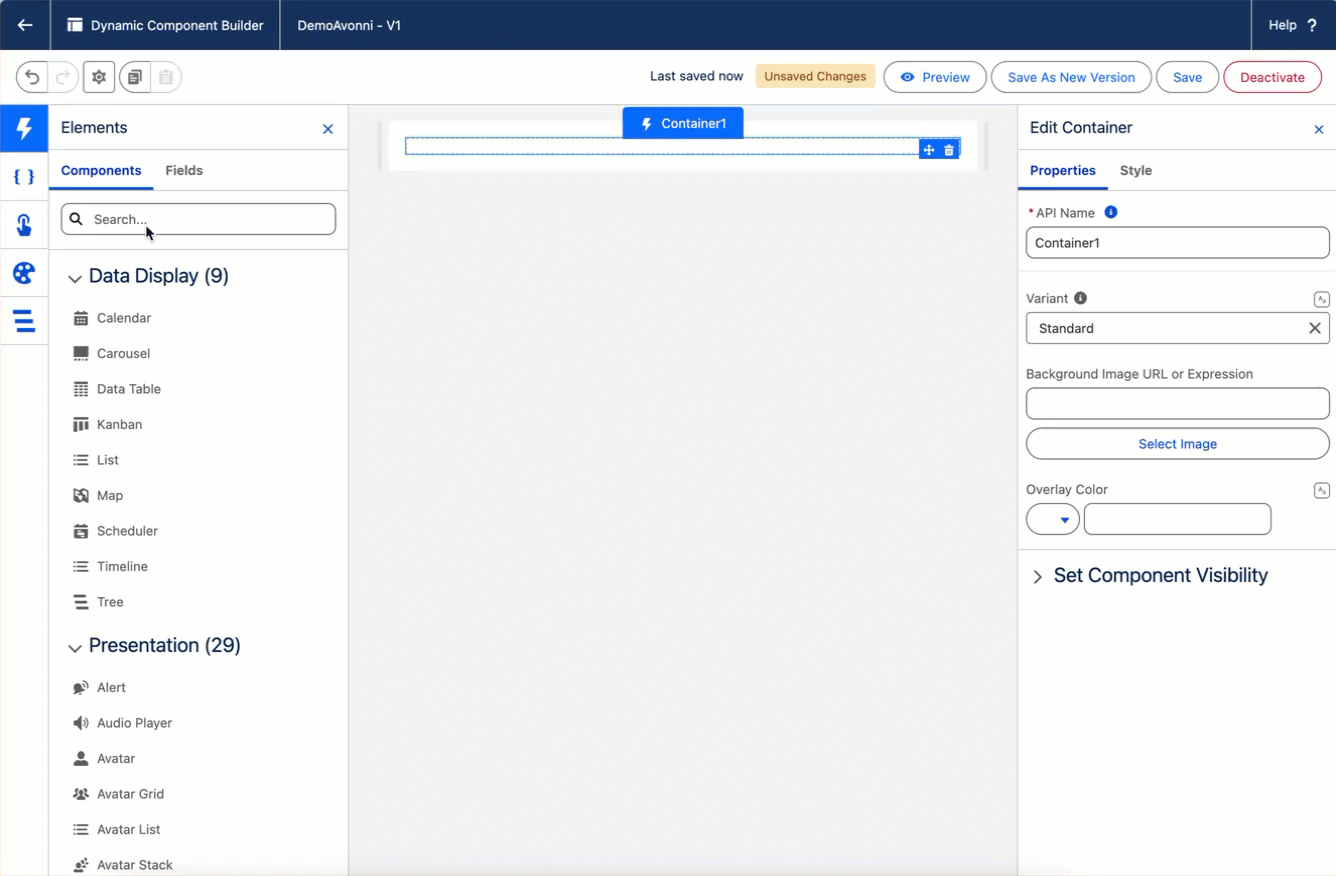Screen dimensions: 1336x876
Task: Click the paste clipboard icon in the toolbar
Action: [x=166, y=77]
